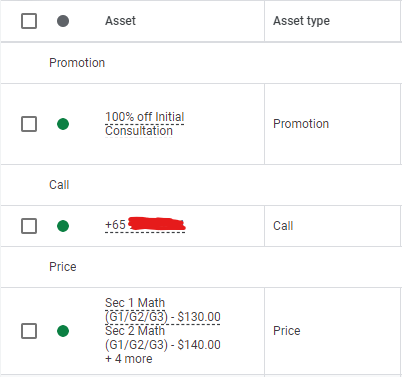This screenshot has width=402, height=377.
Task: Check the Sec 1 Math price row checkbox
Action: point(29,331)
